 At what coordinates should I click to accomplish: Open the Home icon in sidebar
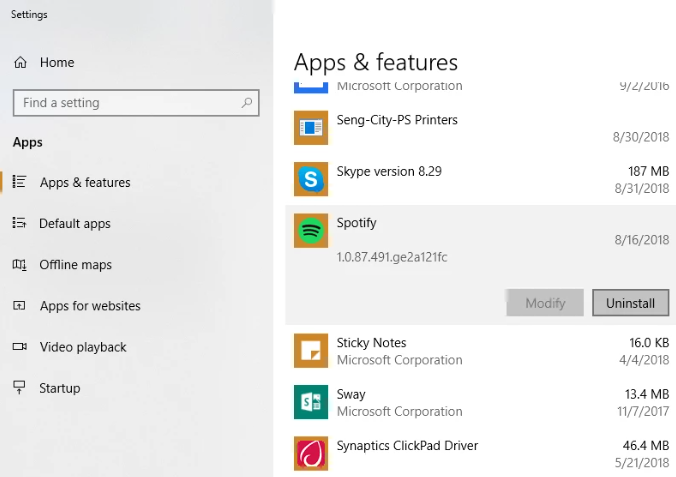click(20, 63)
